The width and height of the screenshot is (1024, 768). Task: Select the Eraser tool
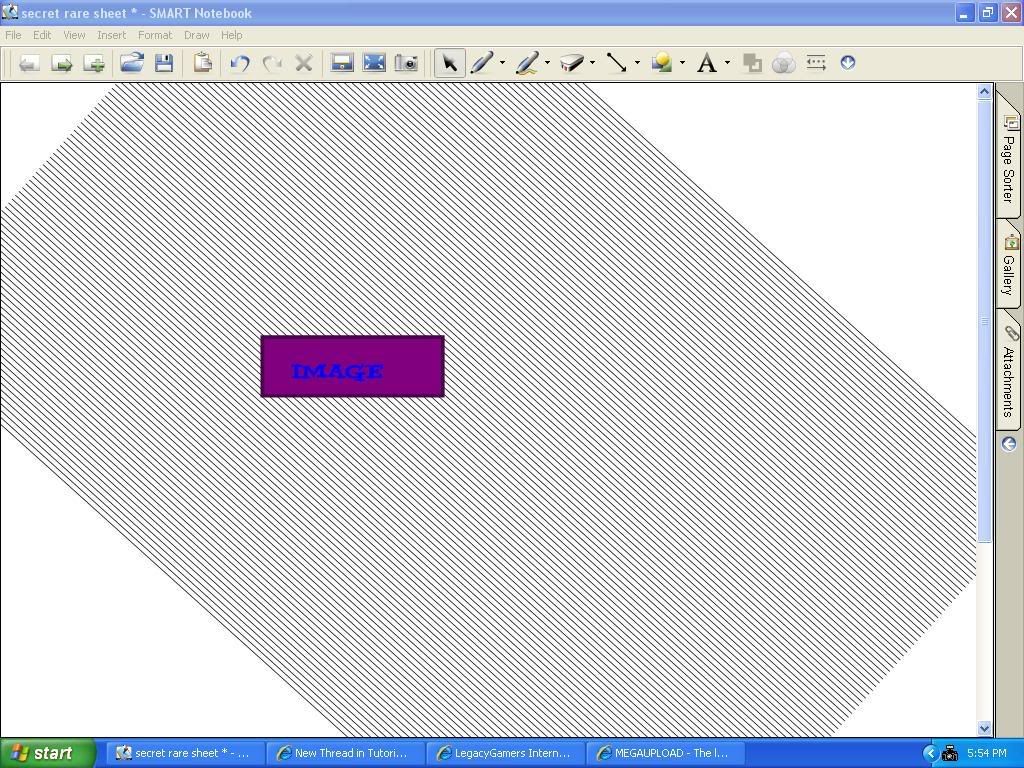(x=573, y=63)
